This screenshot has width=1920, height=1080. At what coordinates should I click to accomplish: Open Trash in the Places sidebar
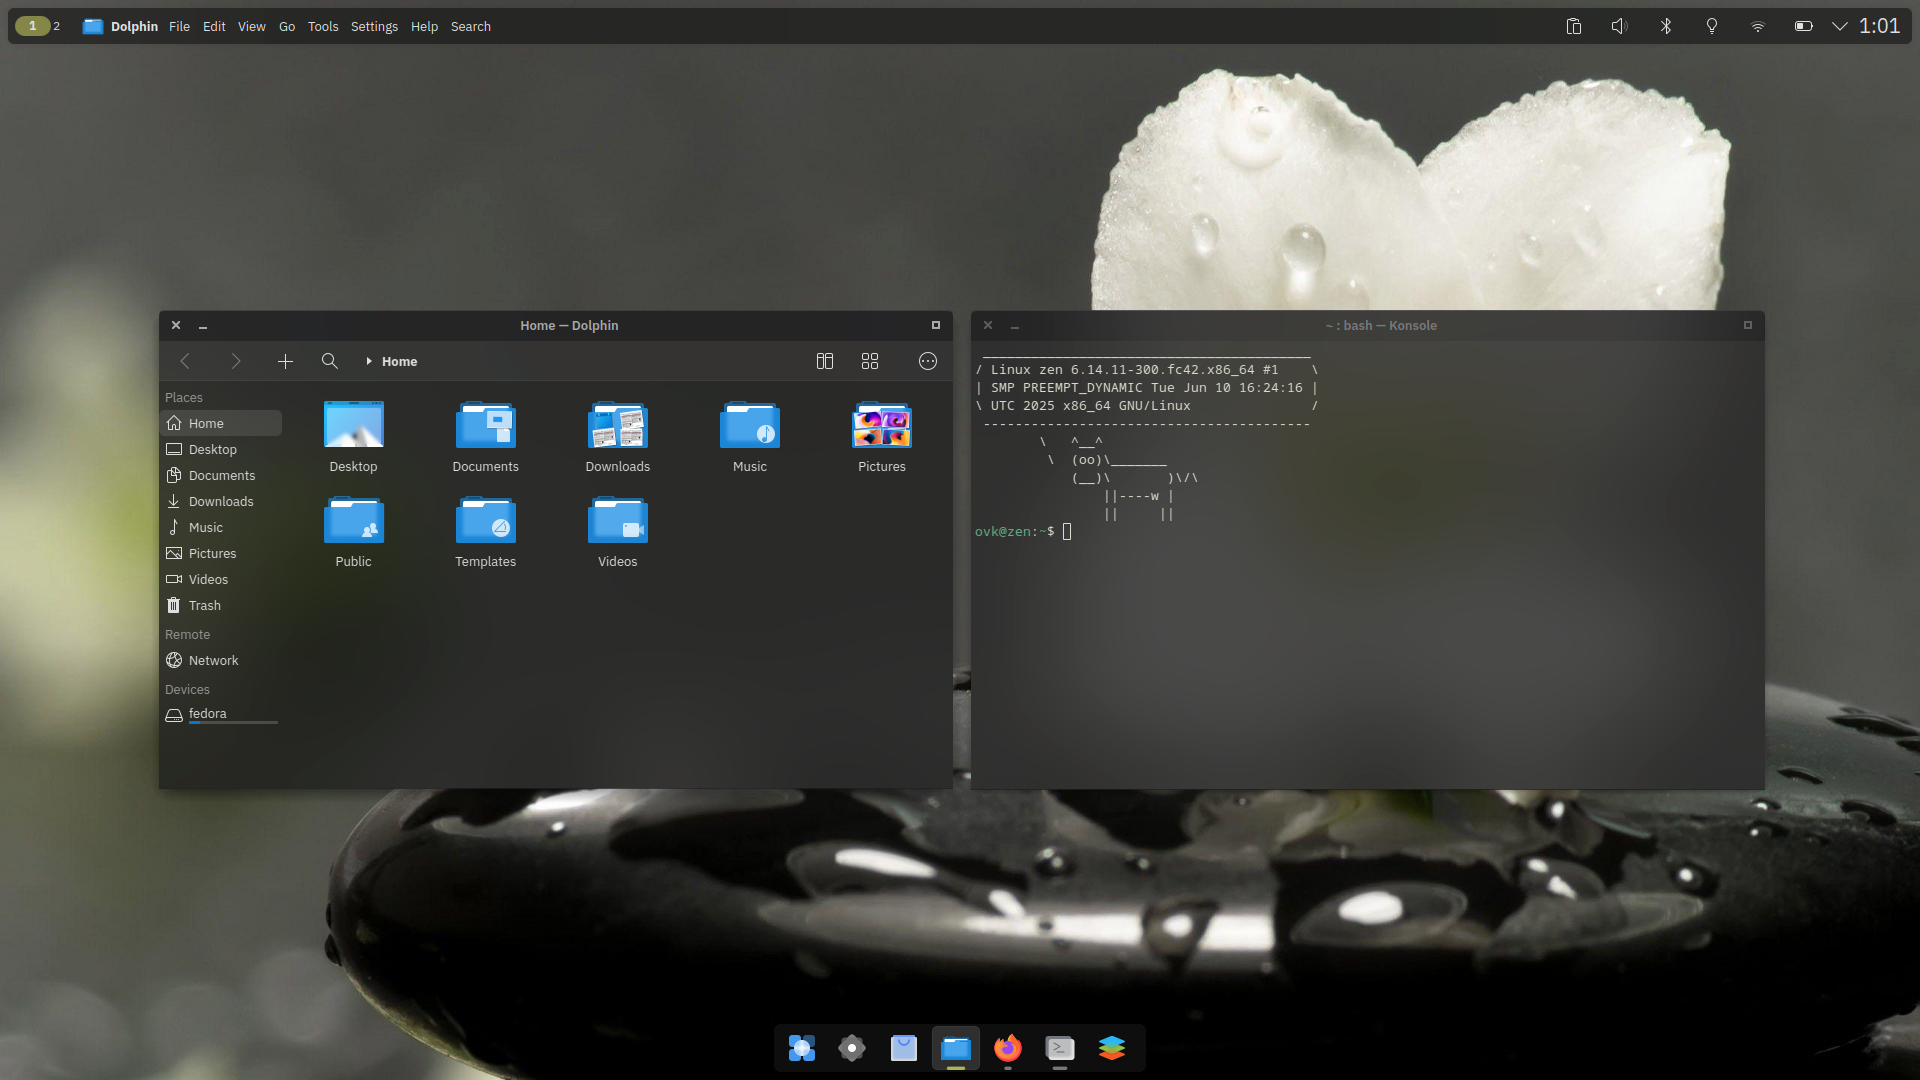point(221,605)
